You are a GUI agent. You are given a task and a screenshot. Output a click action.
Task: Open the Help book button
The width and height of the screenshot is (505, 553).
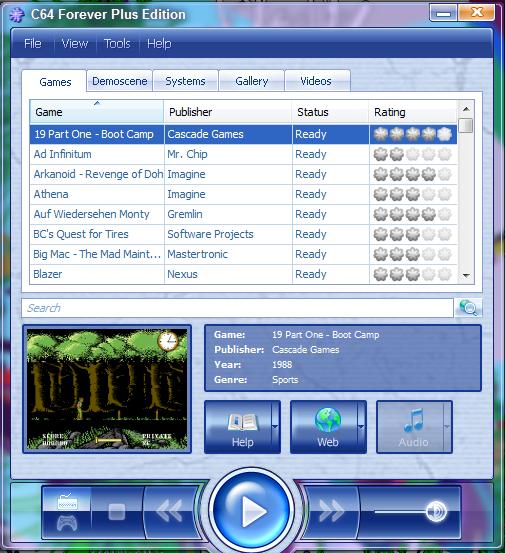point(238,427)
